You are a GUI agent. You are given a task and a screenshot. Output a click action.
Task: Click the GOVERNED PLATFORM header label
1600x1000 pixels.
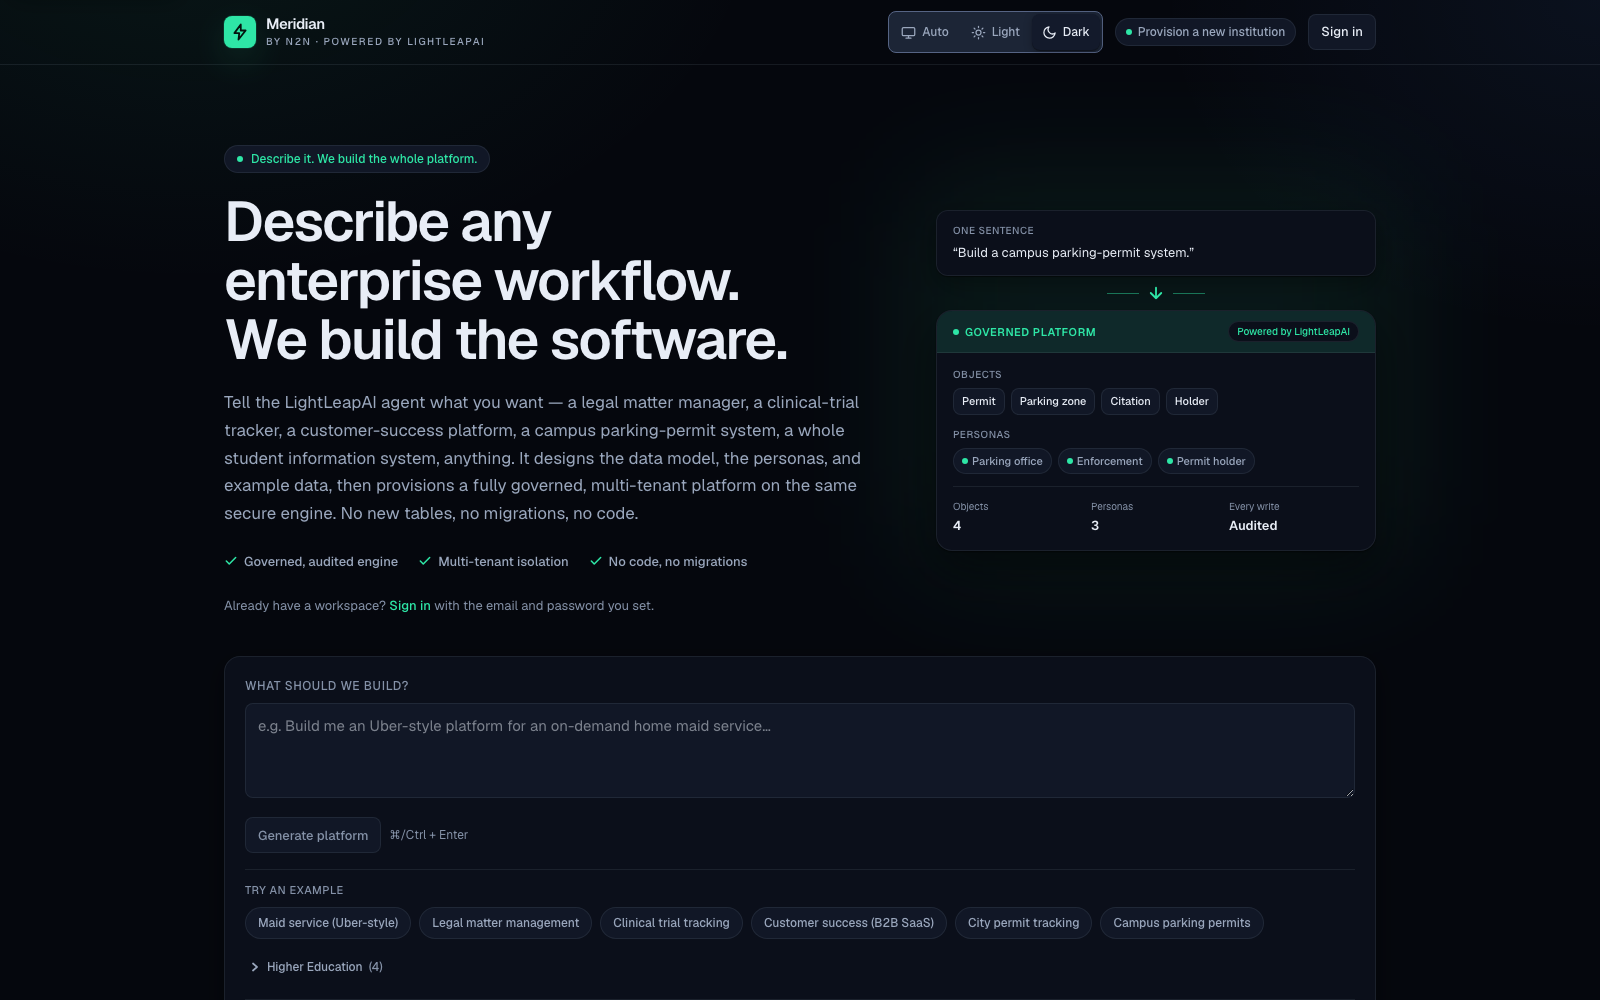click(x=1030, y=332)
